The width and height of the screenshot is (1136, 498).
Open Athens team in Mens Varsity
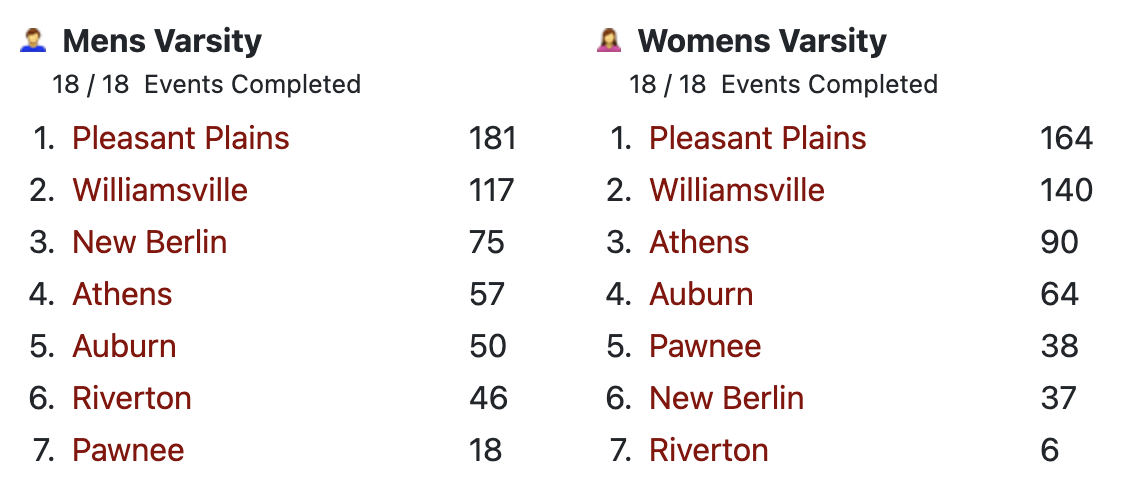[x=122, y=294]
